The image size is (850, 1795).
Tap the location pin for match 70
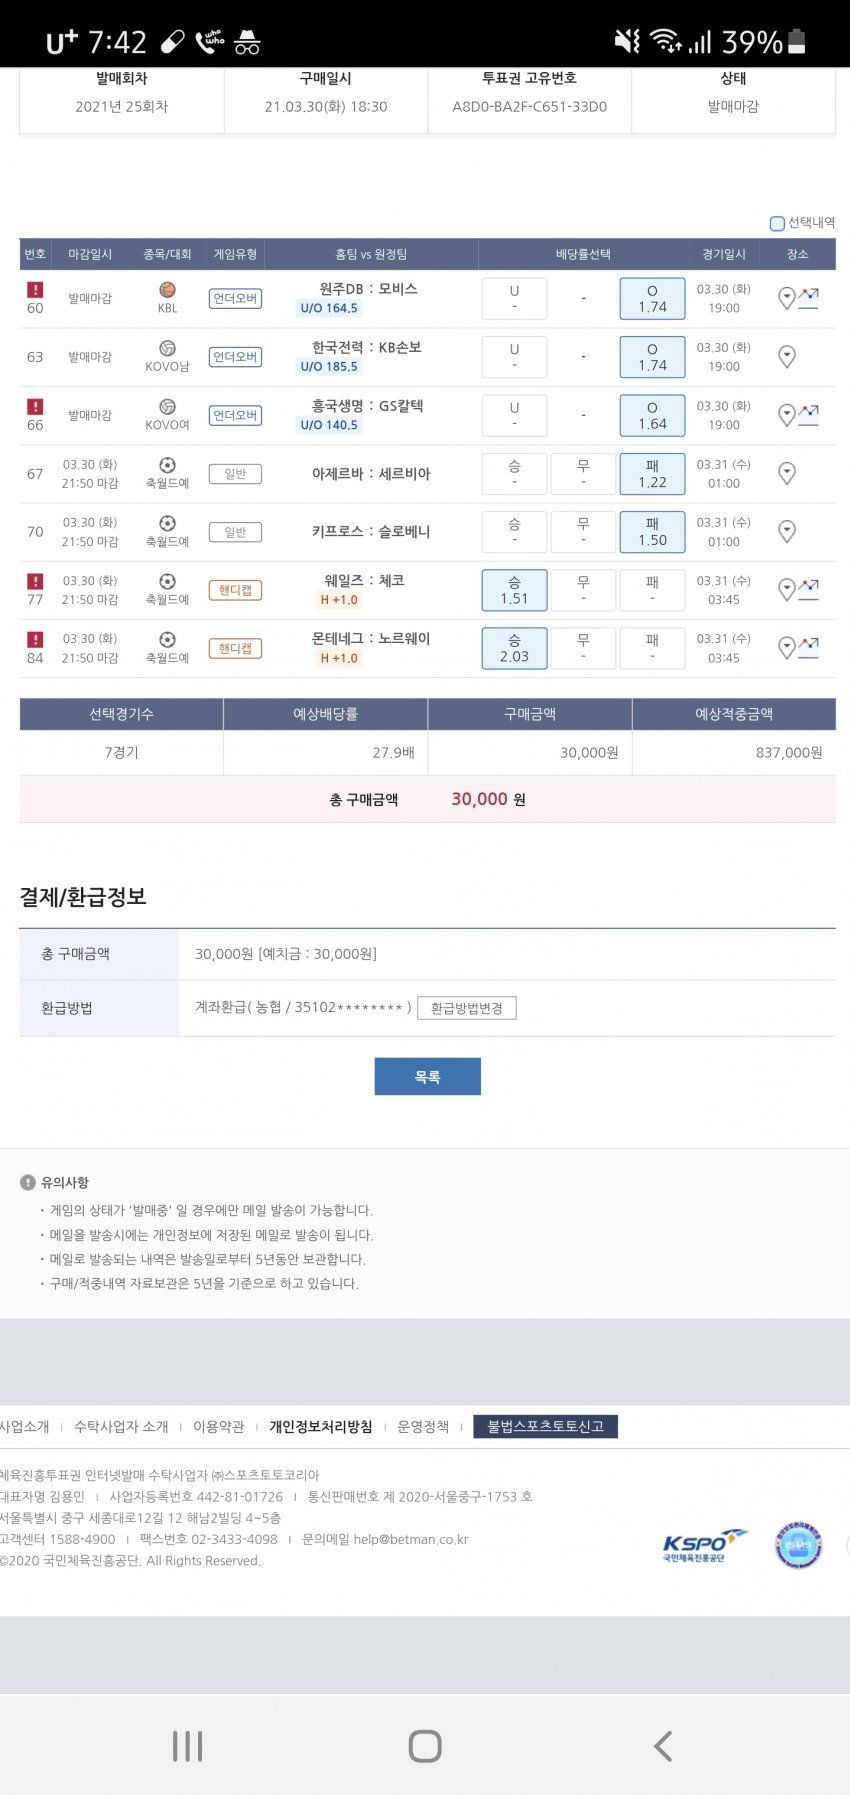coord(787,532)
